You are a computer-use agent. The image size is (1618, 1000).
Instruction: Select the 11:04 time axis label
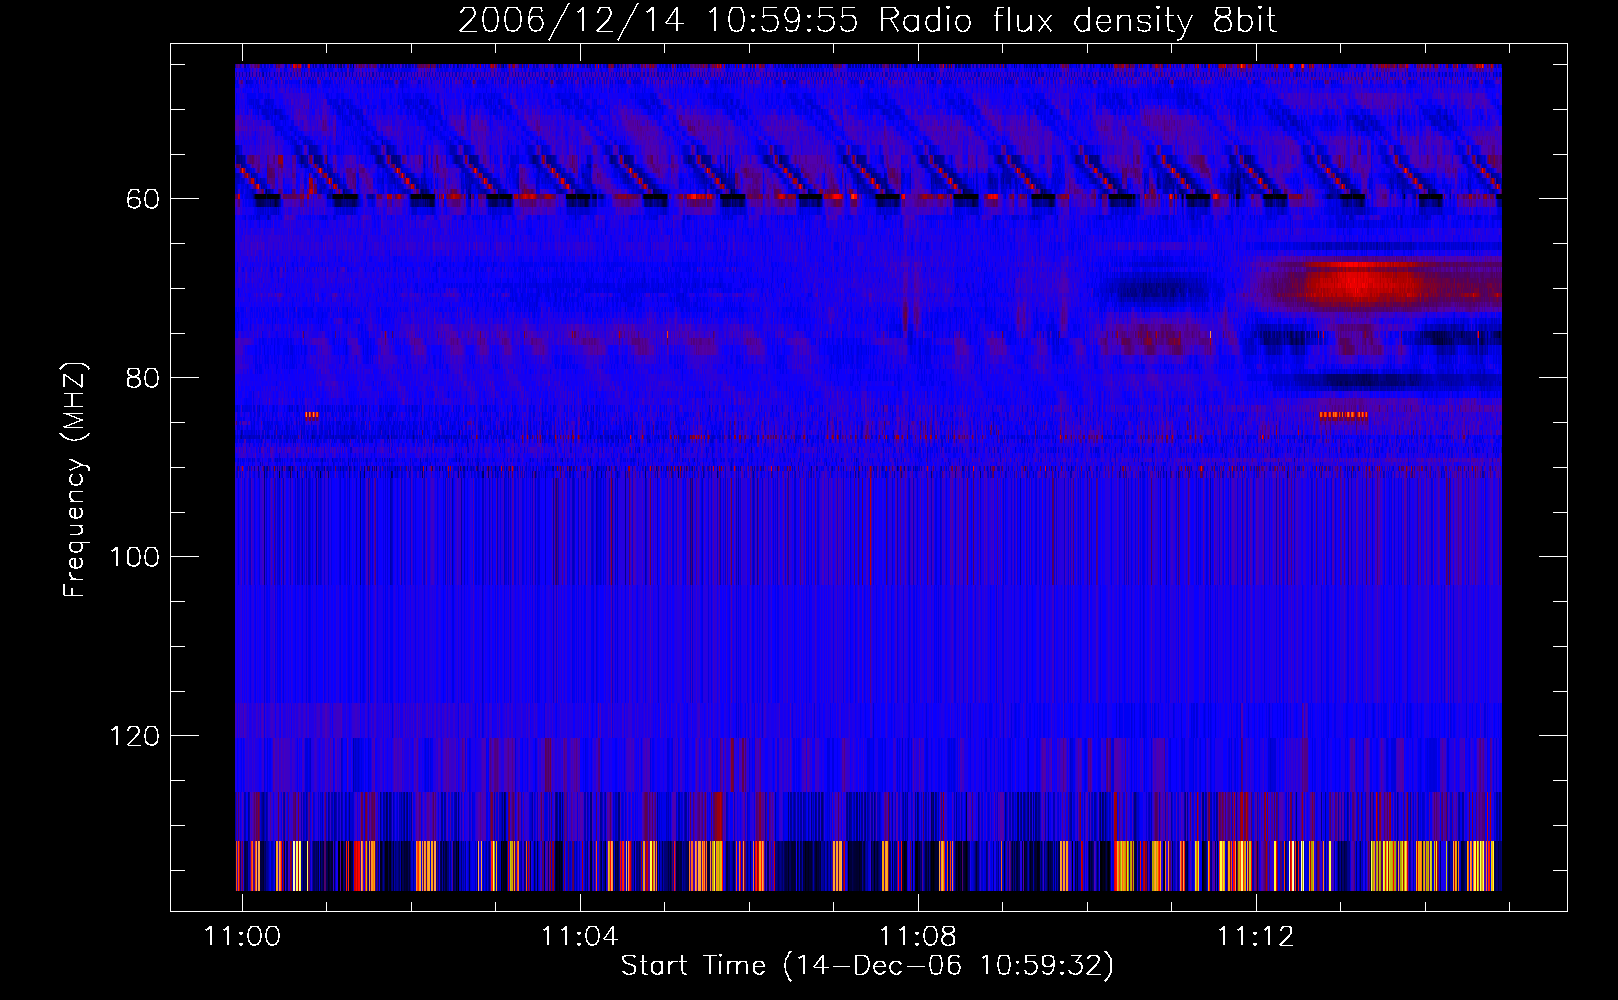pyautogui.click(x=580, y=937)
